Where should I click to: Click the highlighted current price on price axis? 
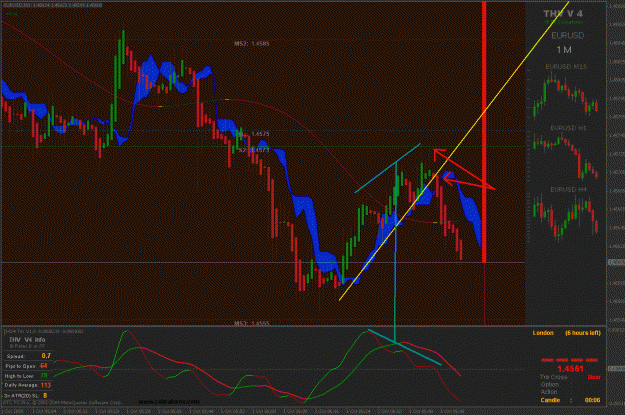[x=616, y=262]
